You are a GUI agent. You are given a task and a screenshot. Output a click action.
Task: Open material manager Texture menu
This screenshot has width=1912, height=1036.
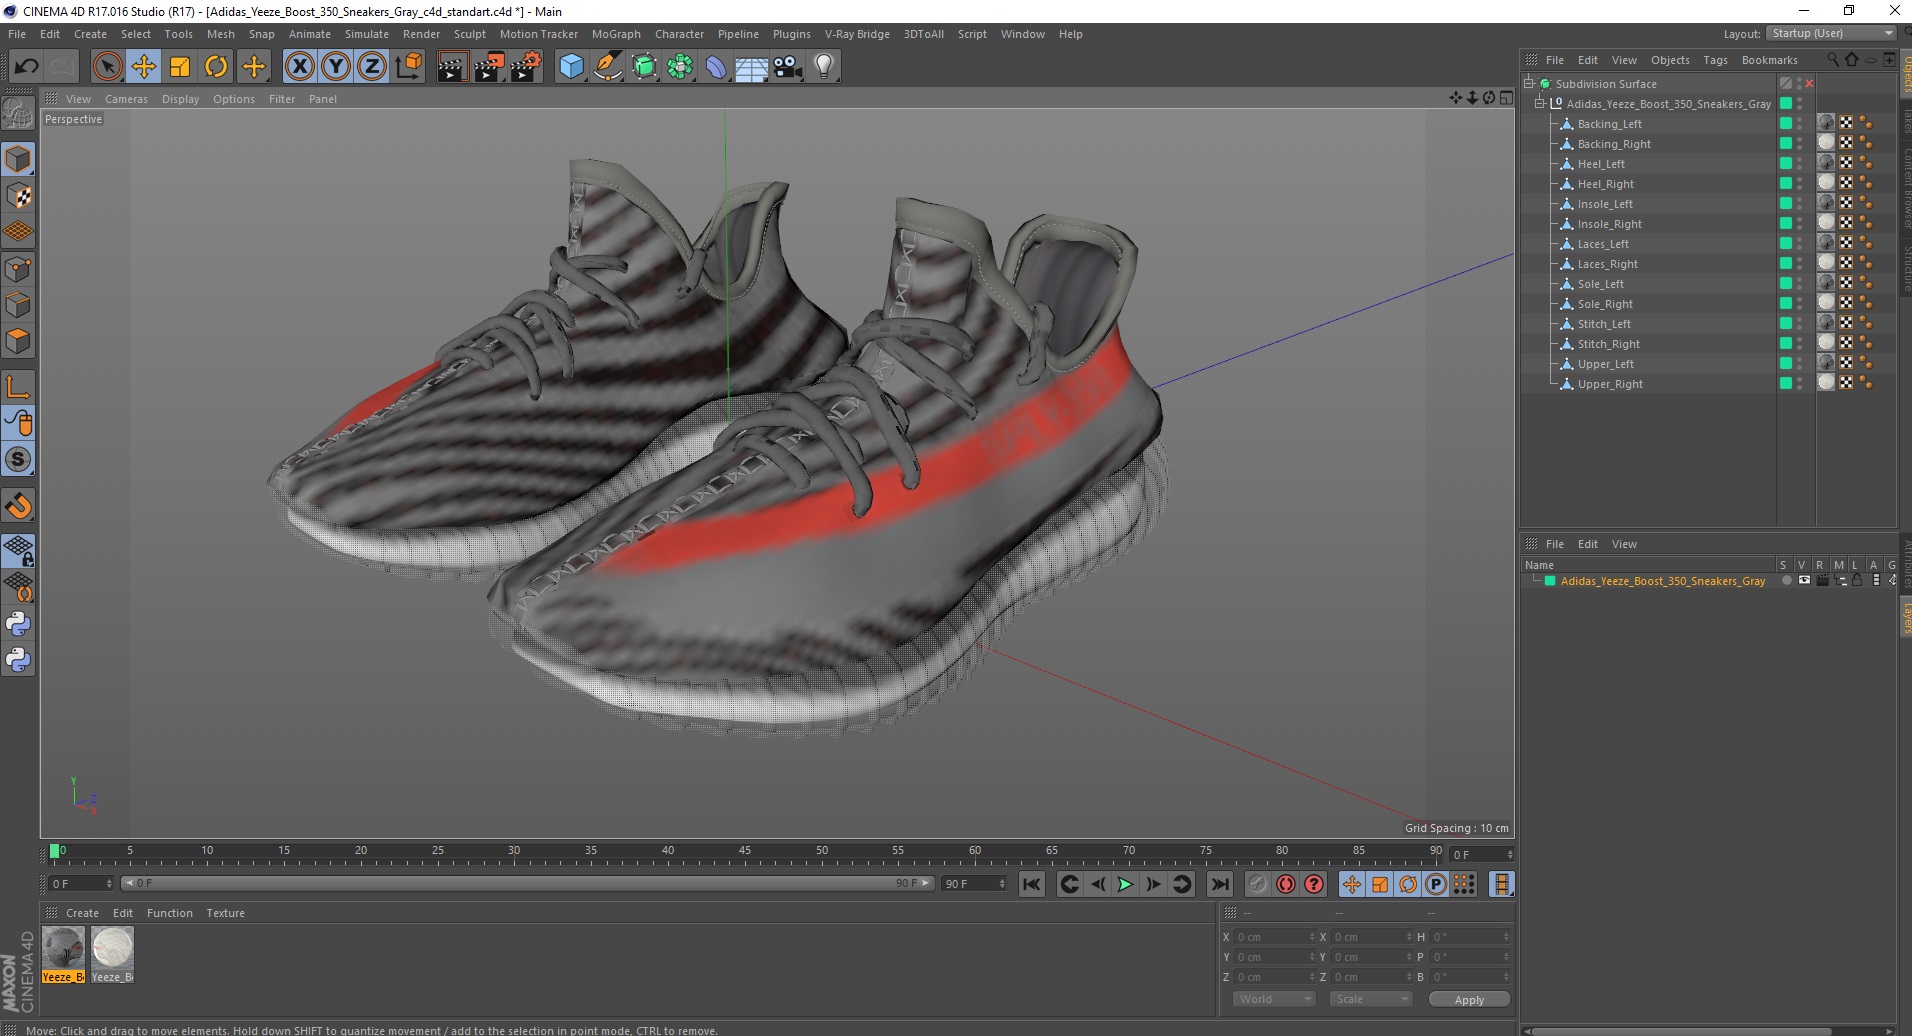coord(225,913)
